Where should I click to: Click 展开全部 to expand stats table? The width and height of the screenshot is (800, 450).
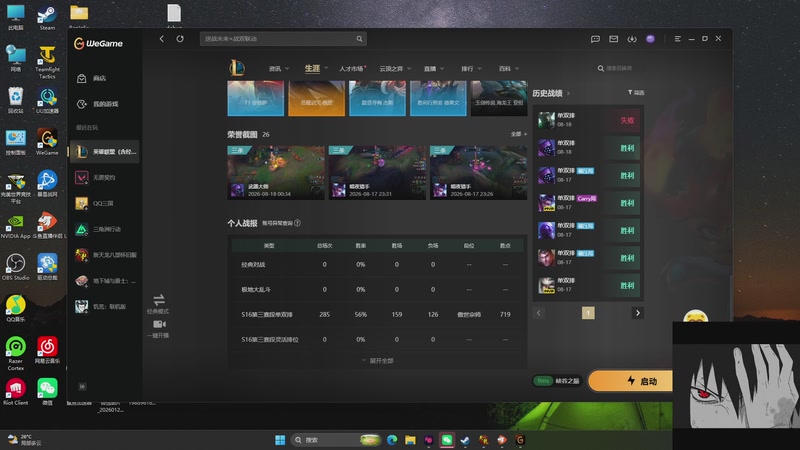click(x=378, y=361)
